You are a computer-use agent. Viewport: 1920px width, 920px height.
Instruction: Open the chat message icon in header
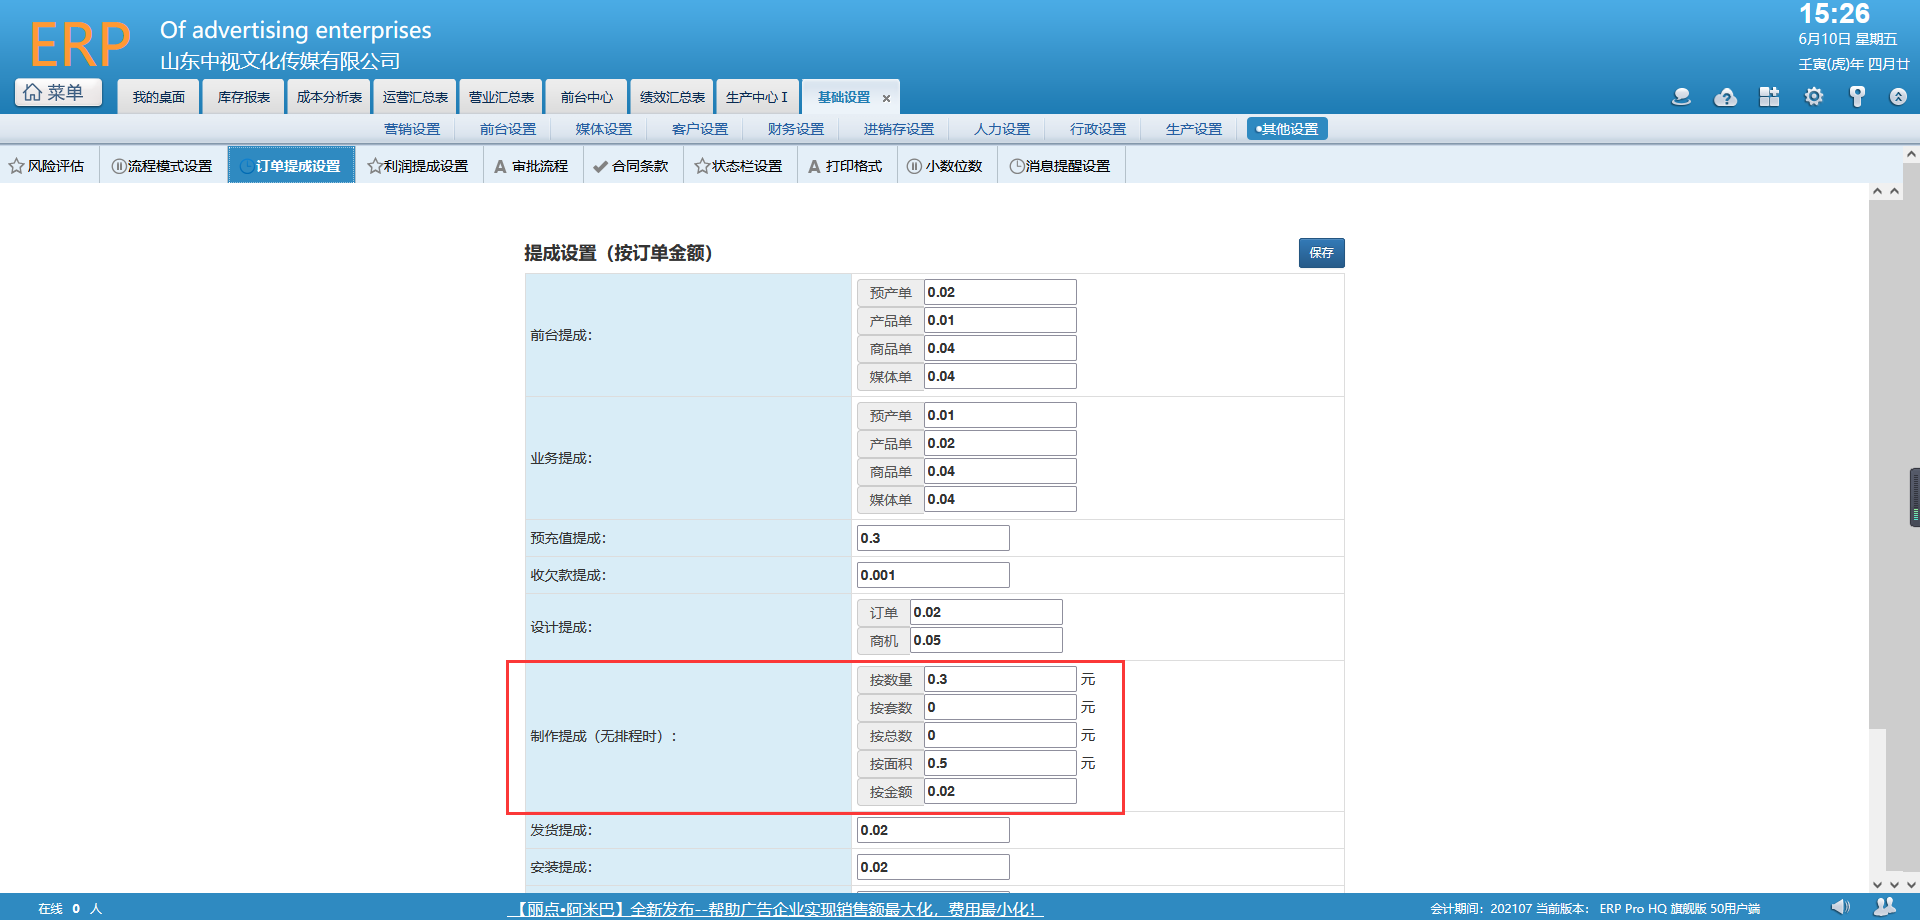[1681, 97]
